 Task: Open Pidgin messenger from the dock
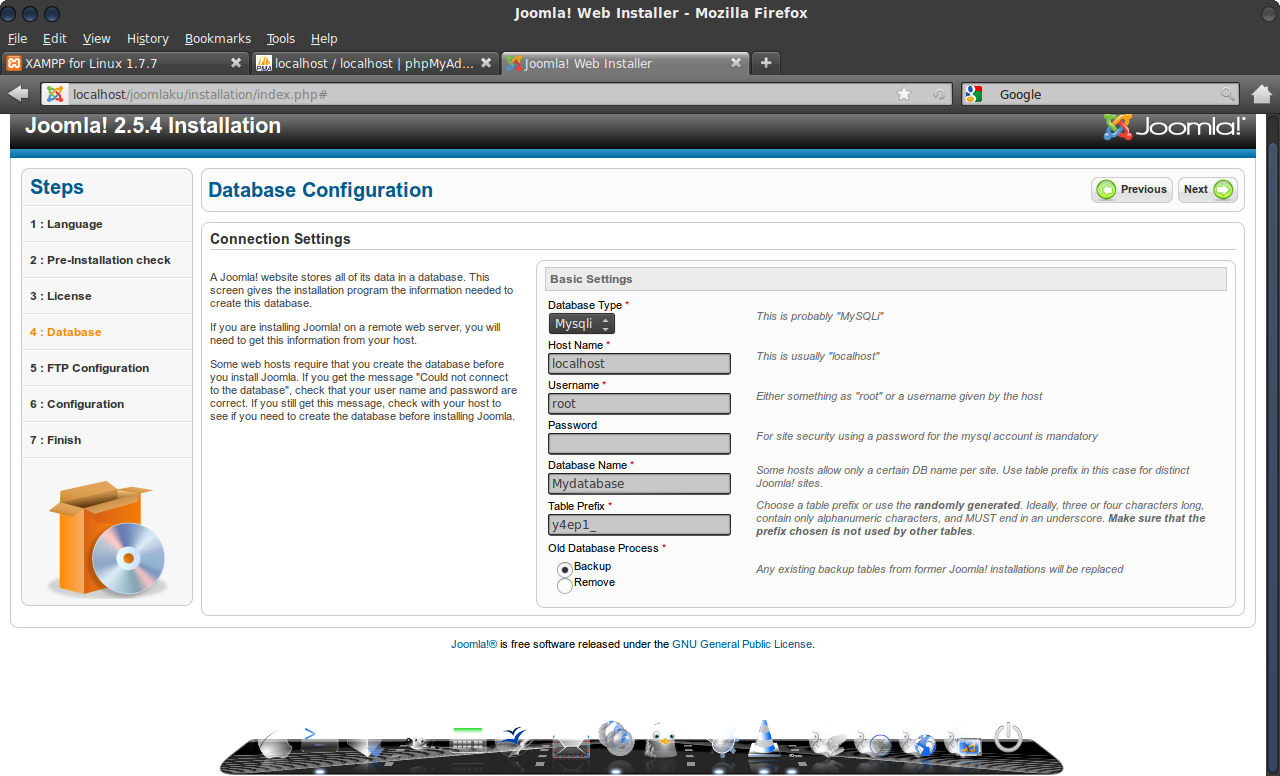pyautogui.click(x=661, y=741)
